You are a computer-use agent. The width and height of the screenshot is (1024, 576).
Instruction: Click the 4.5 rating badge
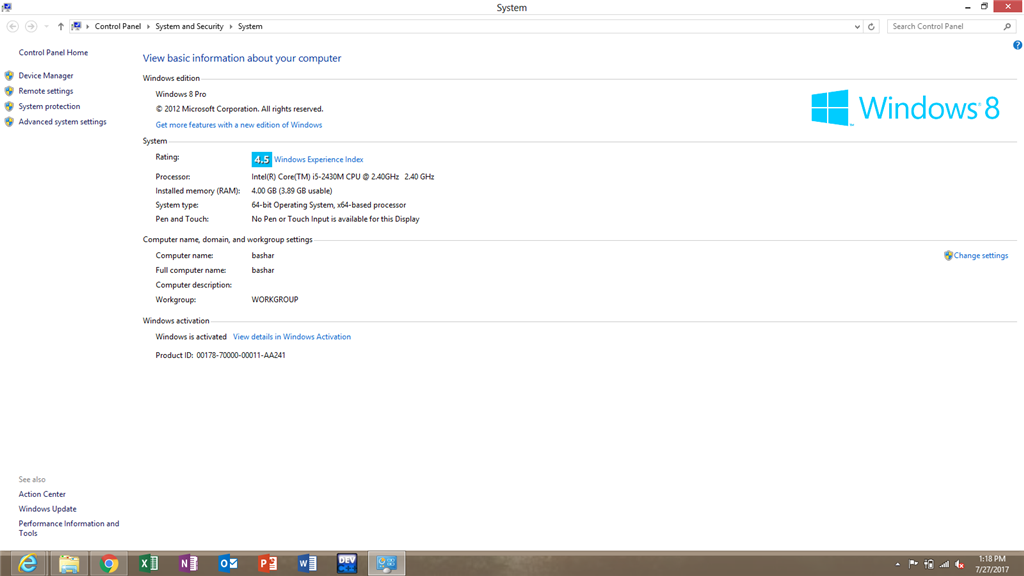261,159
